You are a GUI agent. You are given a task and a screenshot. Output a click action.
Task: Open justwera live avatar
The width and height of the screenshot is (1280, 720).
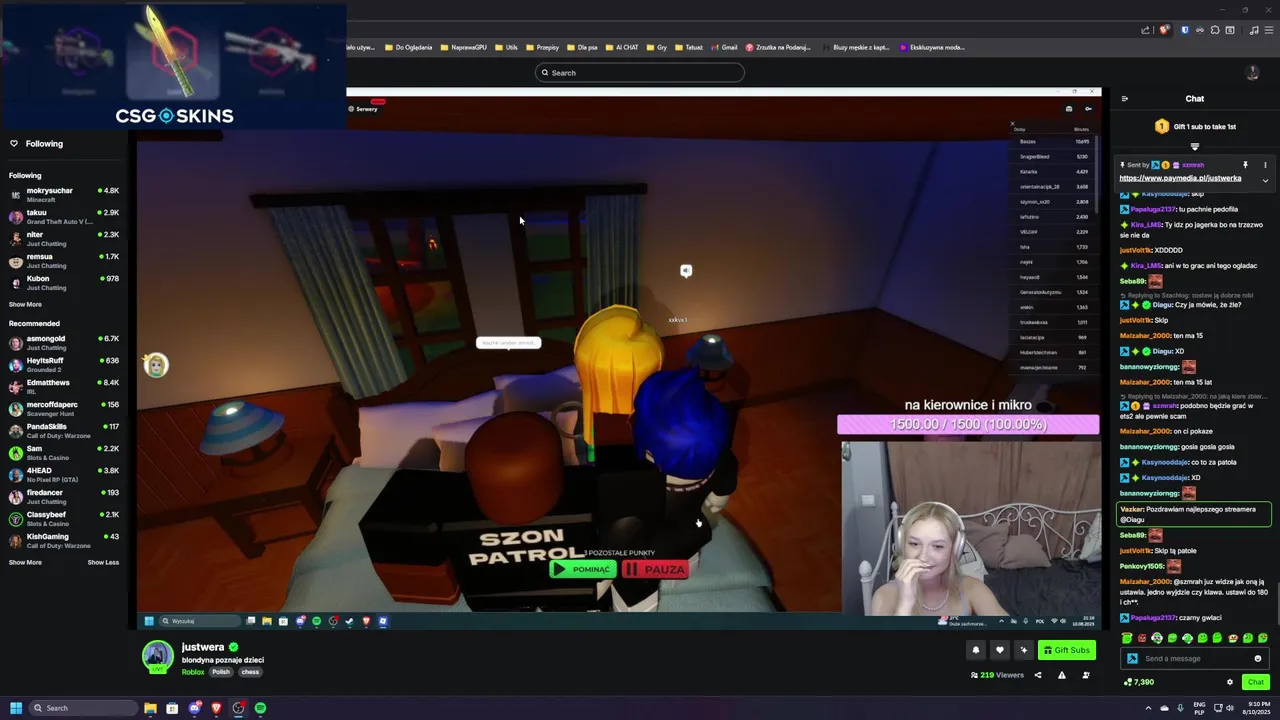tap(157, 657)
